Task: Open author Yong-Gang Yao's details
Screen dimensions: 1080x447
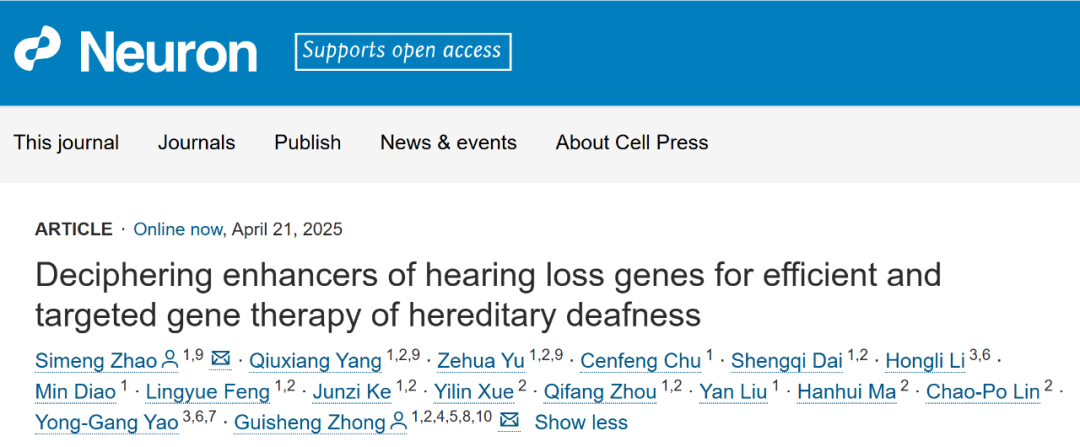Action: 107,422
